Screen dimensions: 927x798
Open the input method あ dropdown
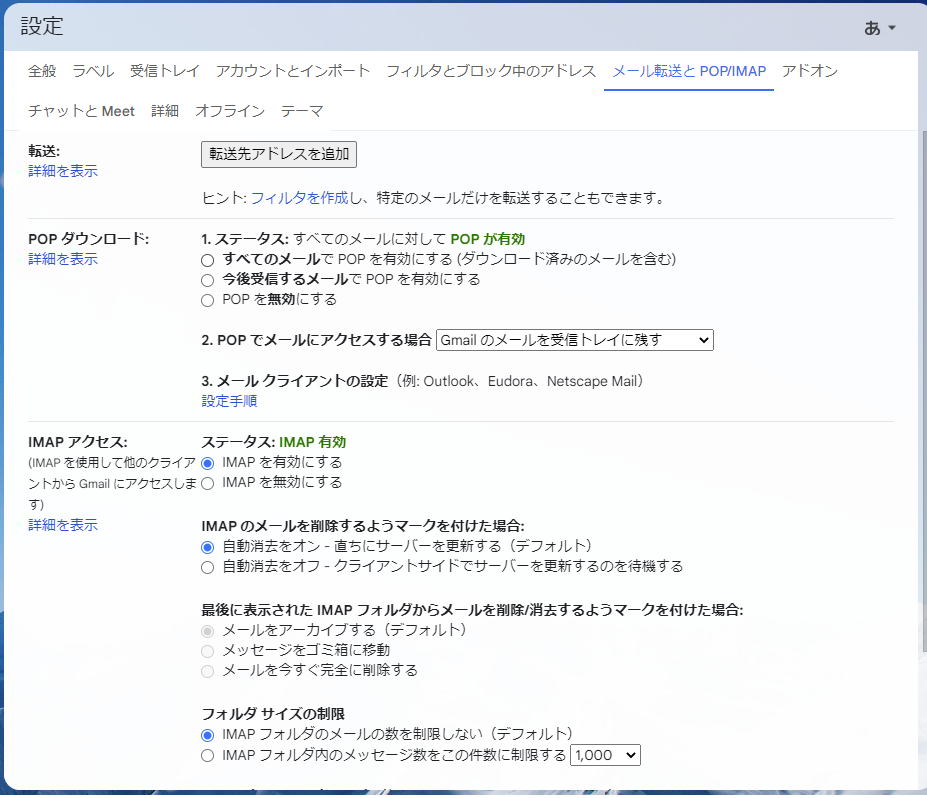tap(880, 28)
